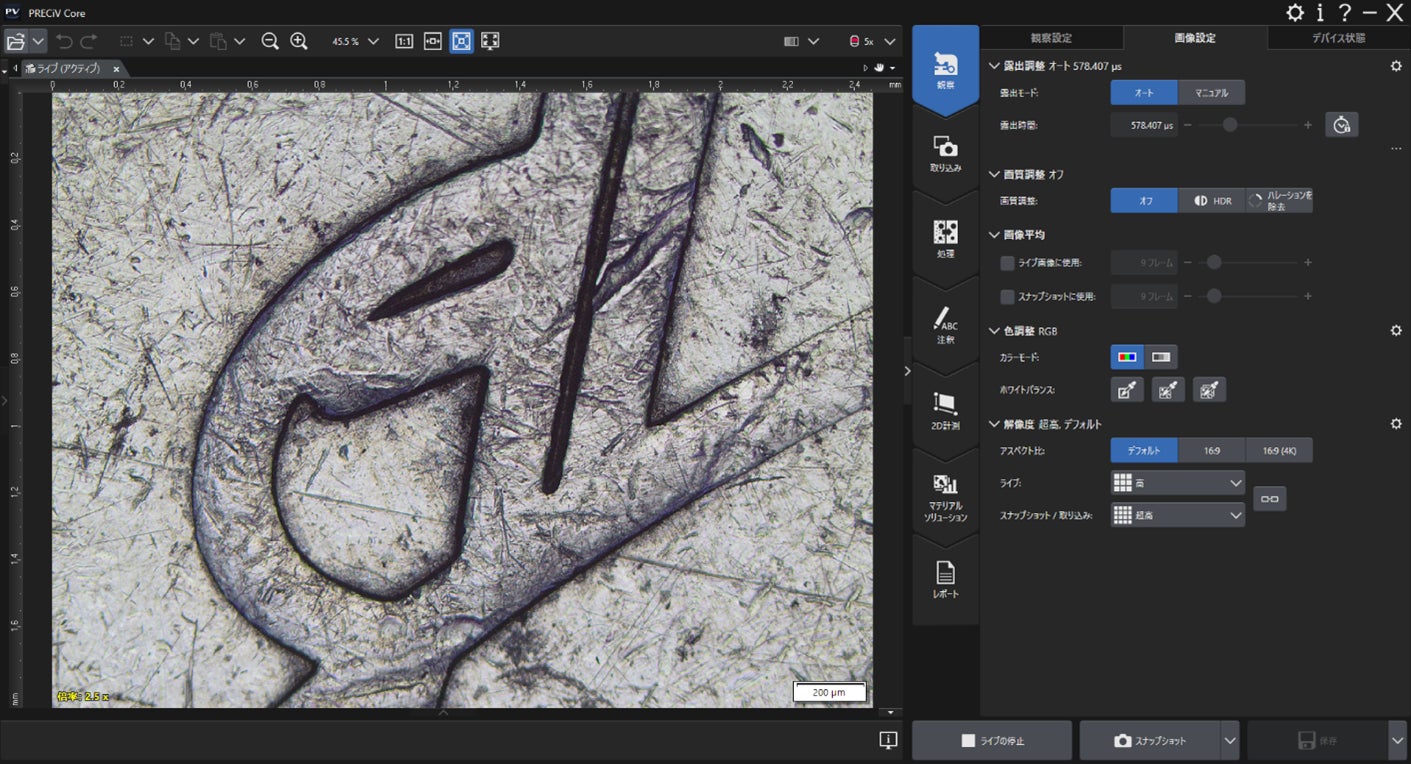The image size is (1411, 764).
Task: Click the undo arrow icon
Action: [65, 41]
